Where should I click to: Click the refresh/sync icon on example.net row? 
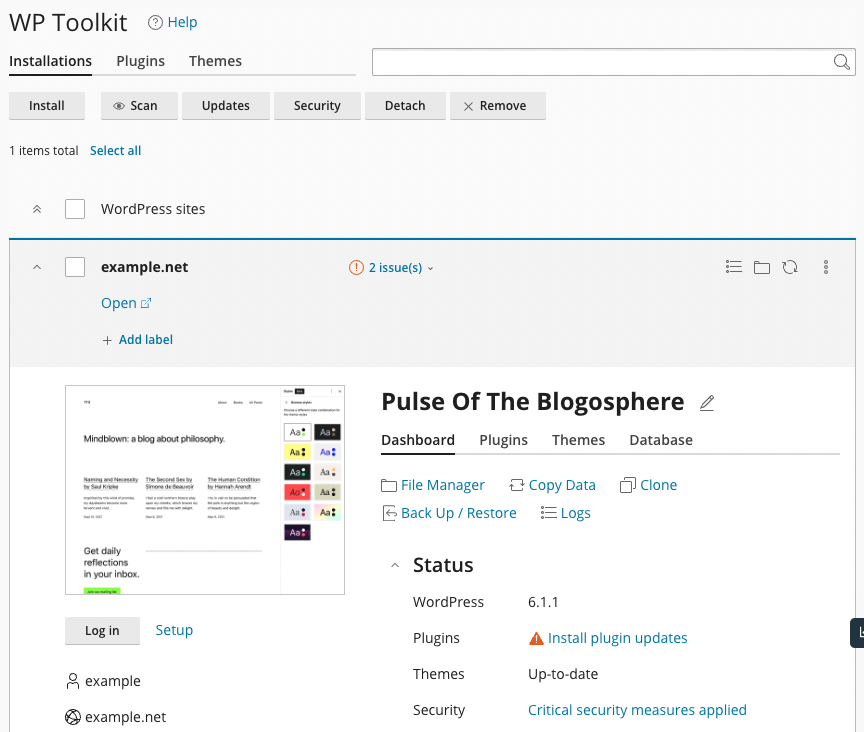coord(790,267)
